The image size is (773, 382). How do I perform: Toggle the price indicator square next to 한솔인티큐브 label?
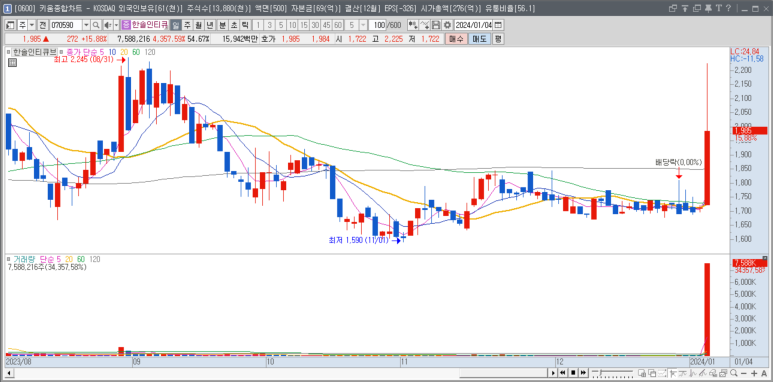tap(8, 51)
